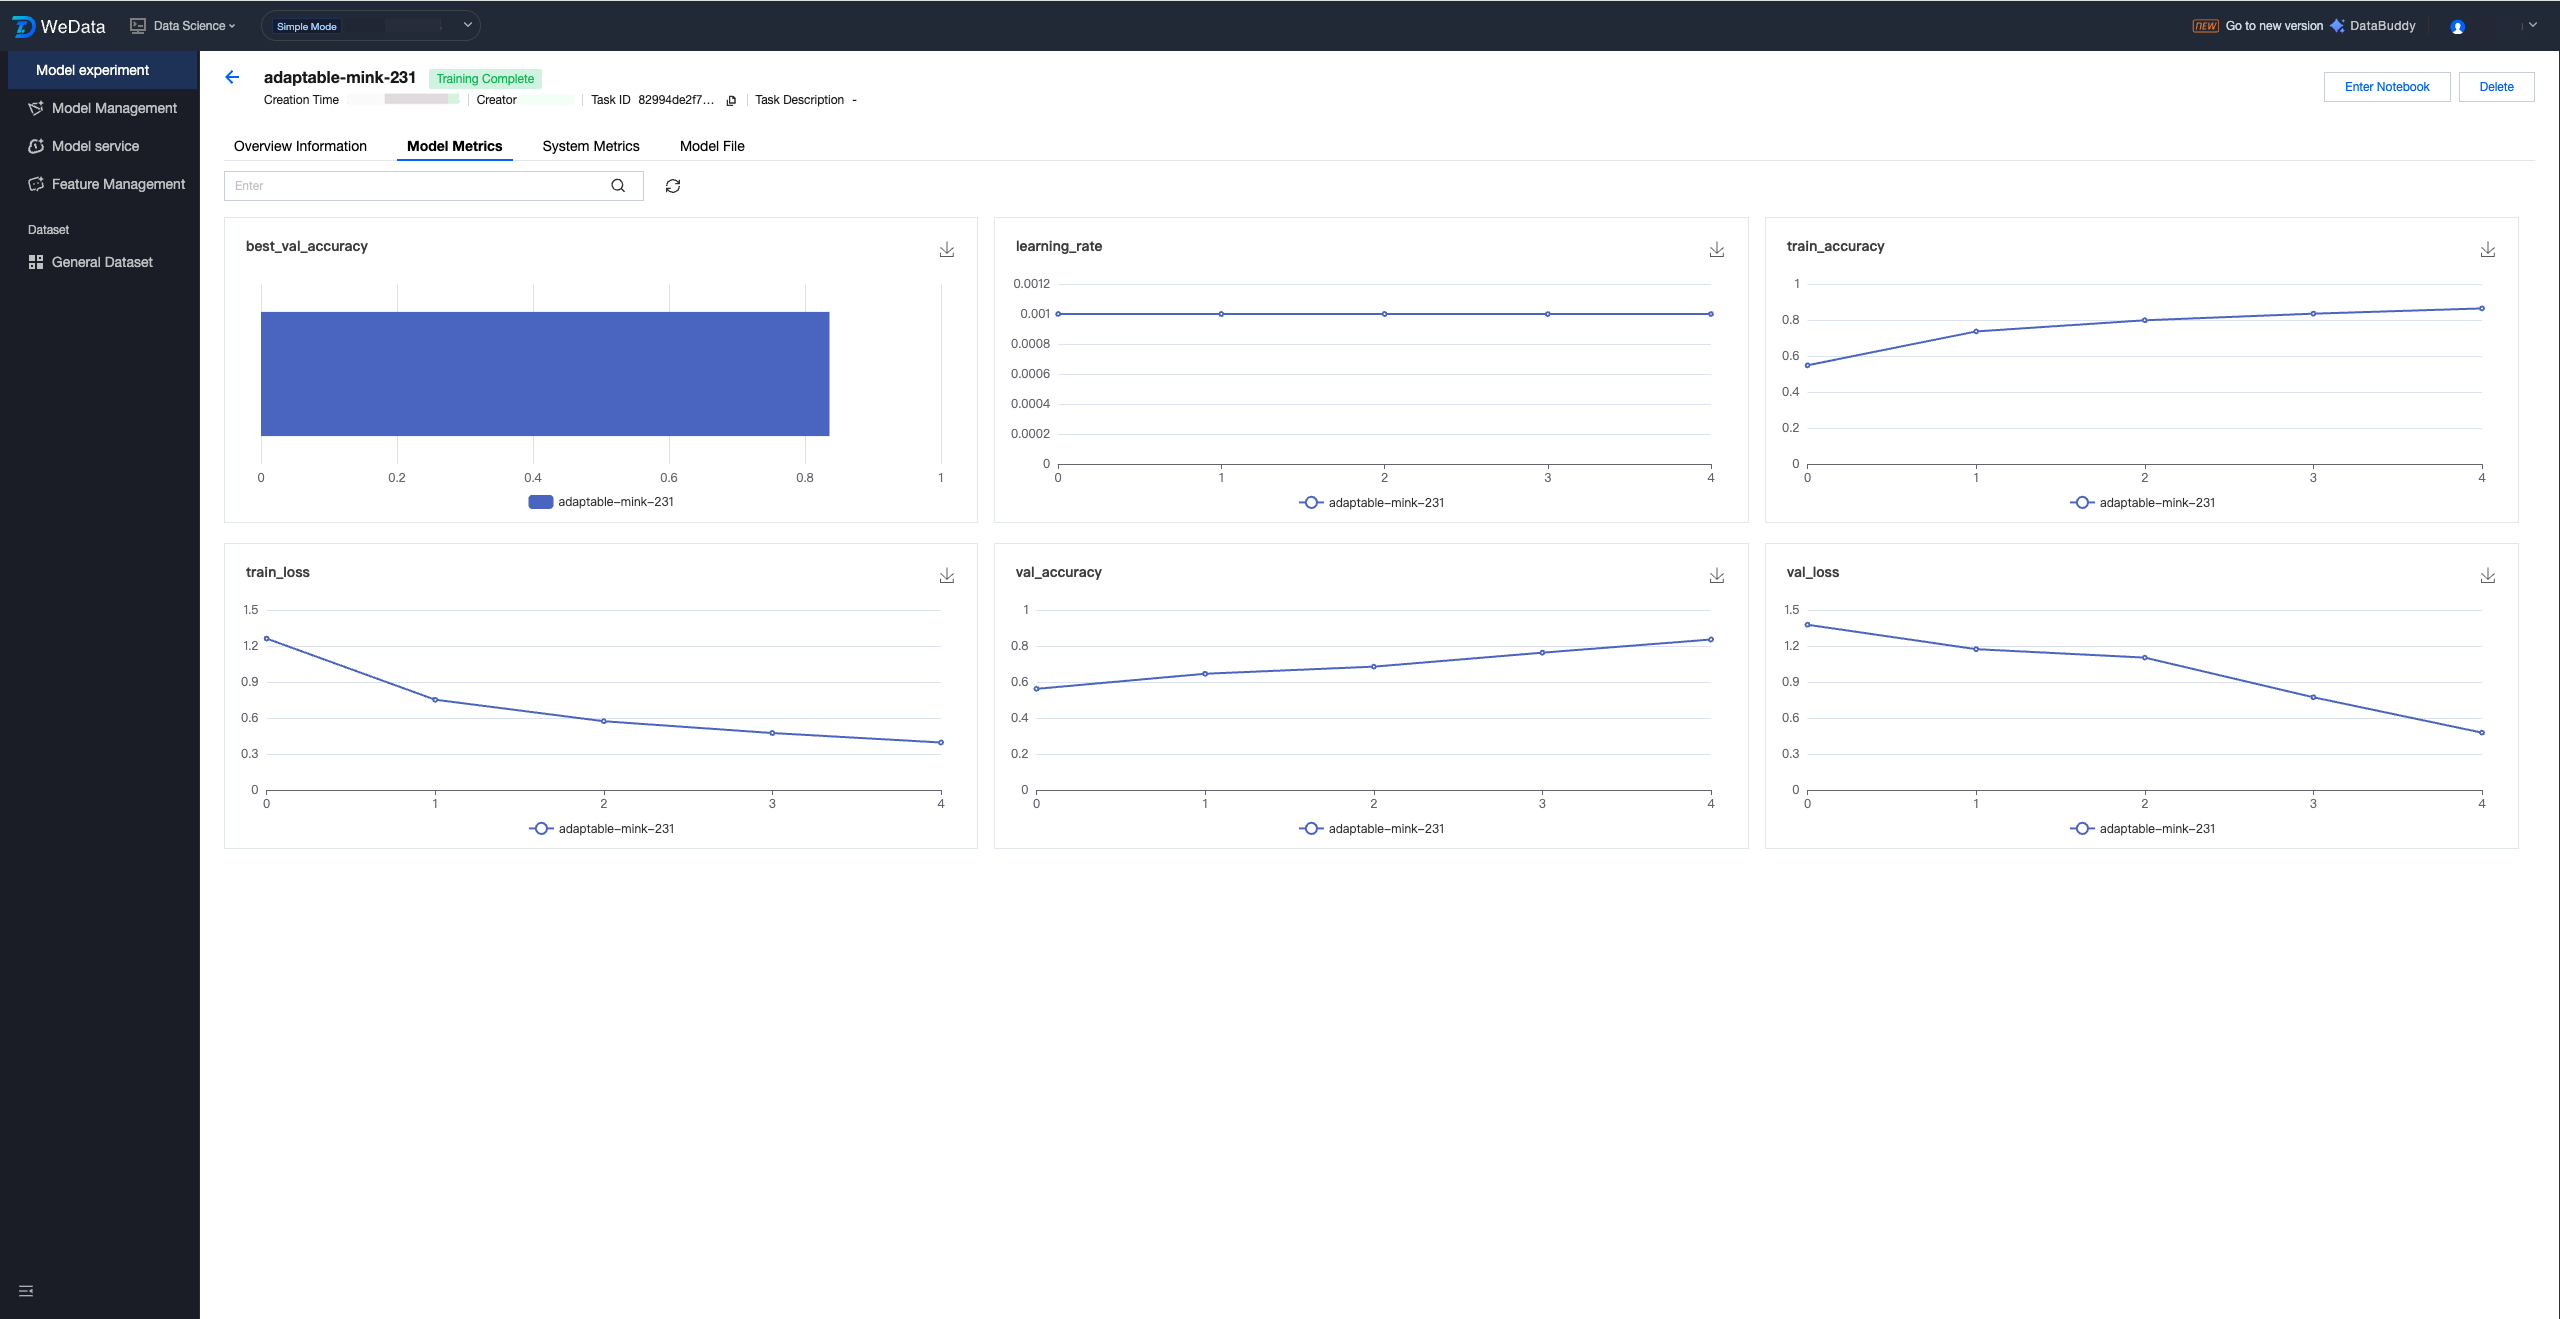The image size is (2560, 1319).
Task: Click the refresh metrics icon
Action: click(x=673, y=186)
